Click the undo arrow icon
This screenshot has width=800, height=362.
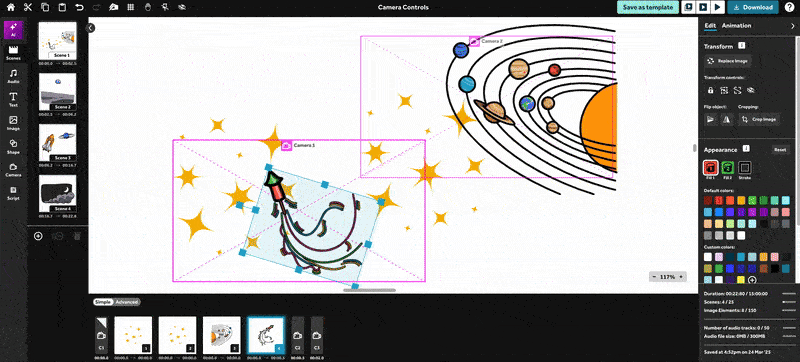point(79,8)
